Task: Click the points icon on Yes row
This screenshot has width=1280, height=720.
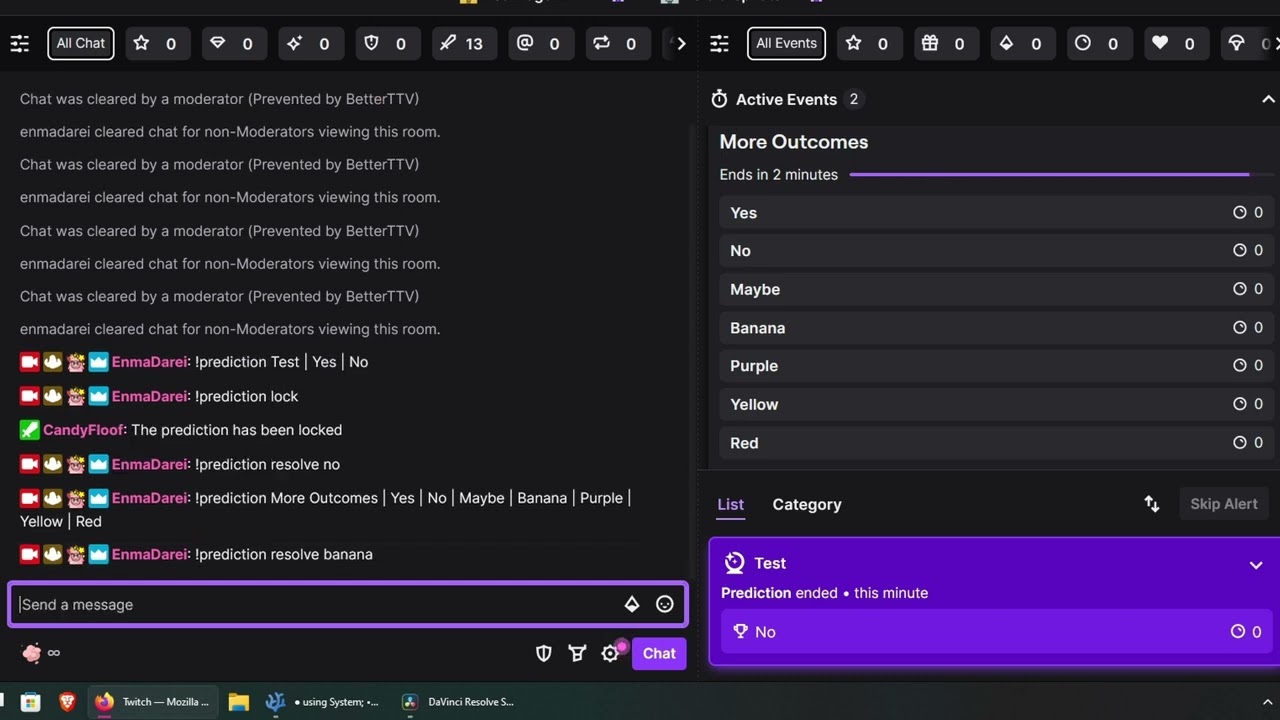Action: tap(1240, 212)
